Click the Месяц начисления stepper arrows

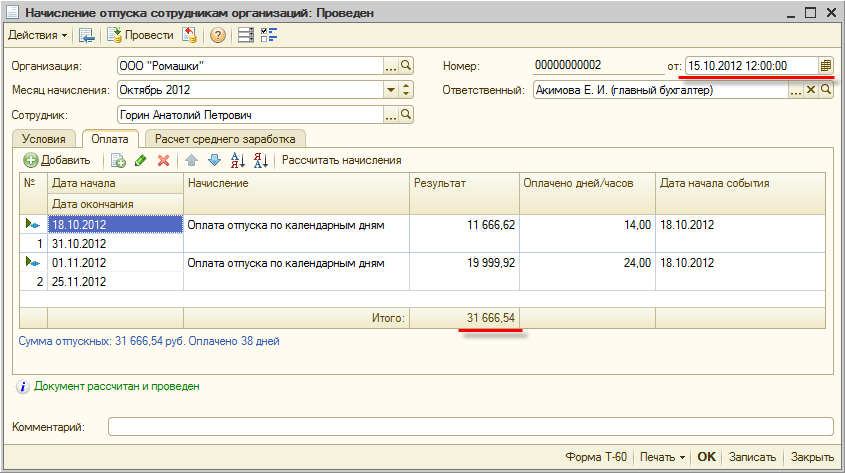tap(406, 90)
